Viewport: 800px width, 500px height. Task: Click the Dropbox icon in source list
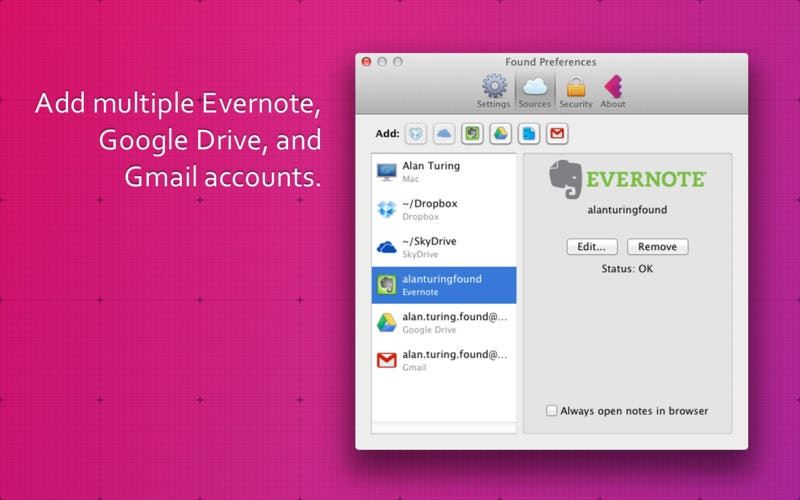pos(386,210)
